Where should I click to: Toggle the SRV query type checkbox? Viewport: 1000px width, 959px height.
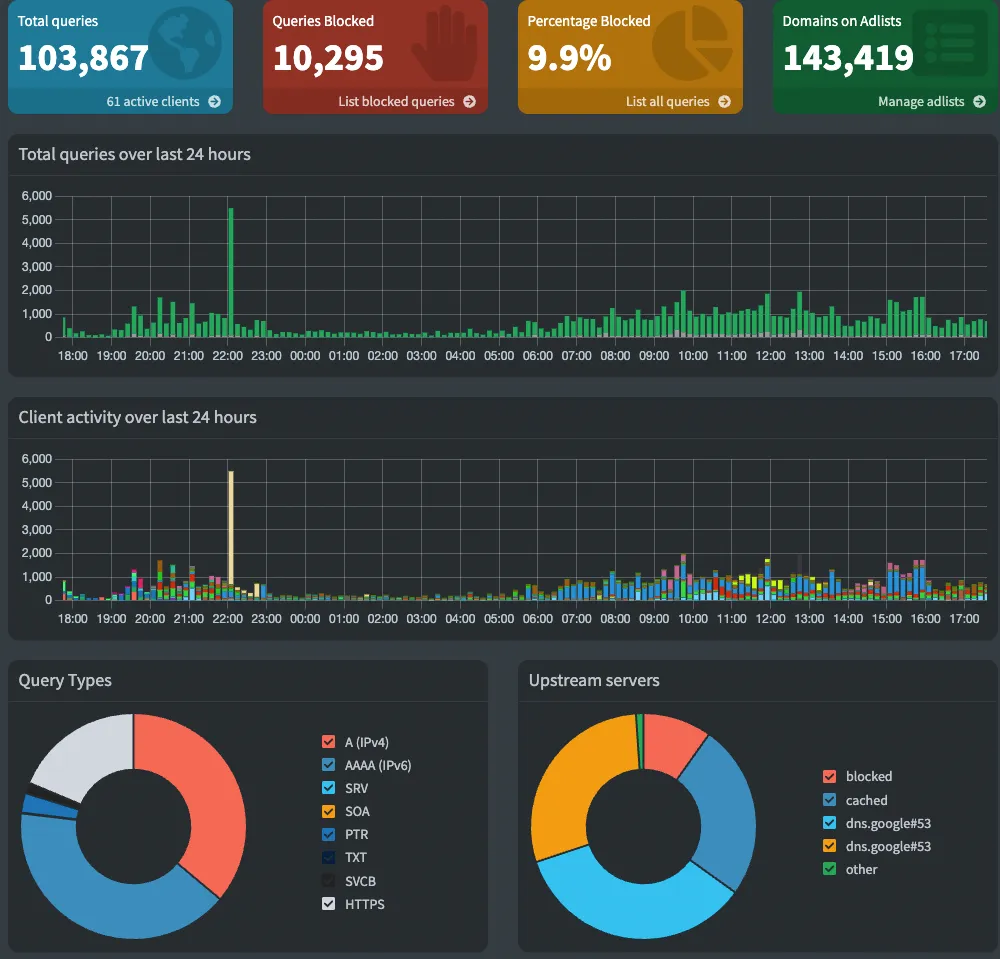coord(328,787)
